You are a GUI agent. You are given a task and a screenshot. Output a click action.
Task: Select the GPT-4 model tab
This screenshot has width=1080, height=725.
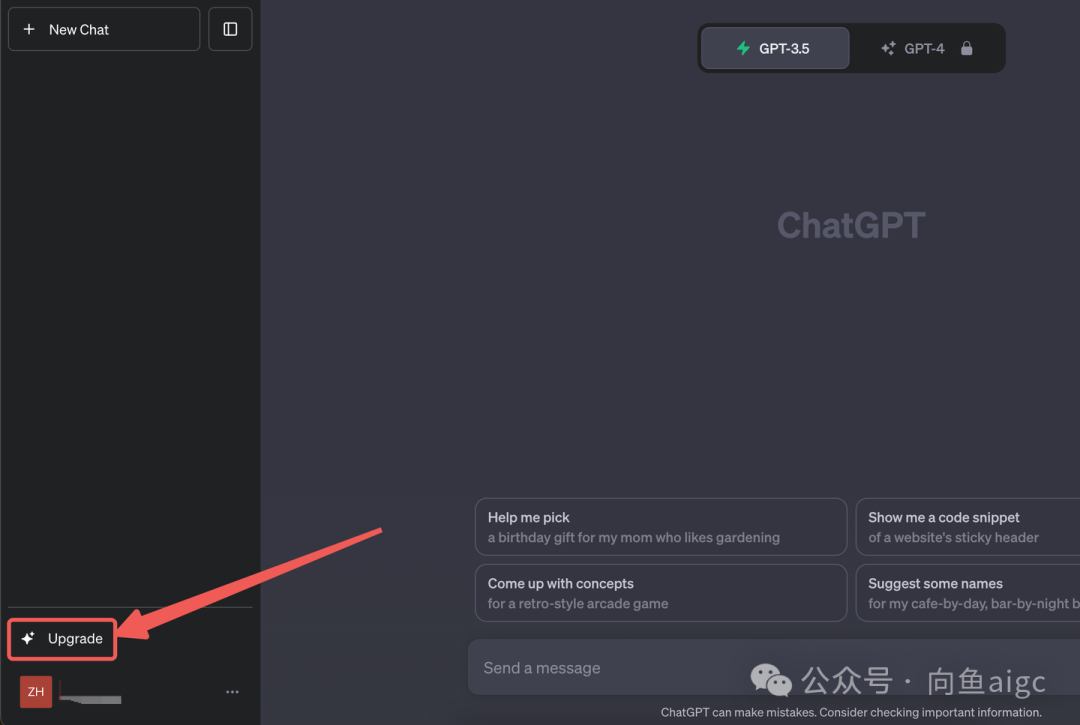926,48
